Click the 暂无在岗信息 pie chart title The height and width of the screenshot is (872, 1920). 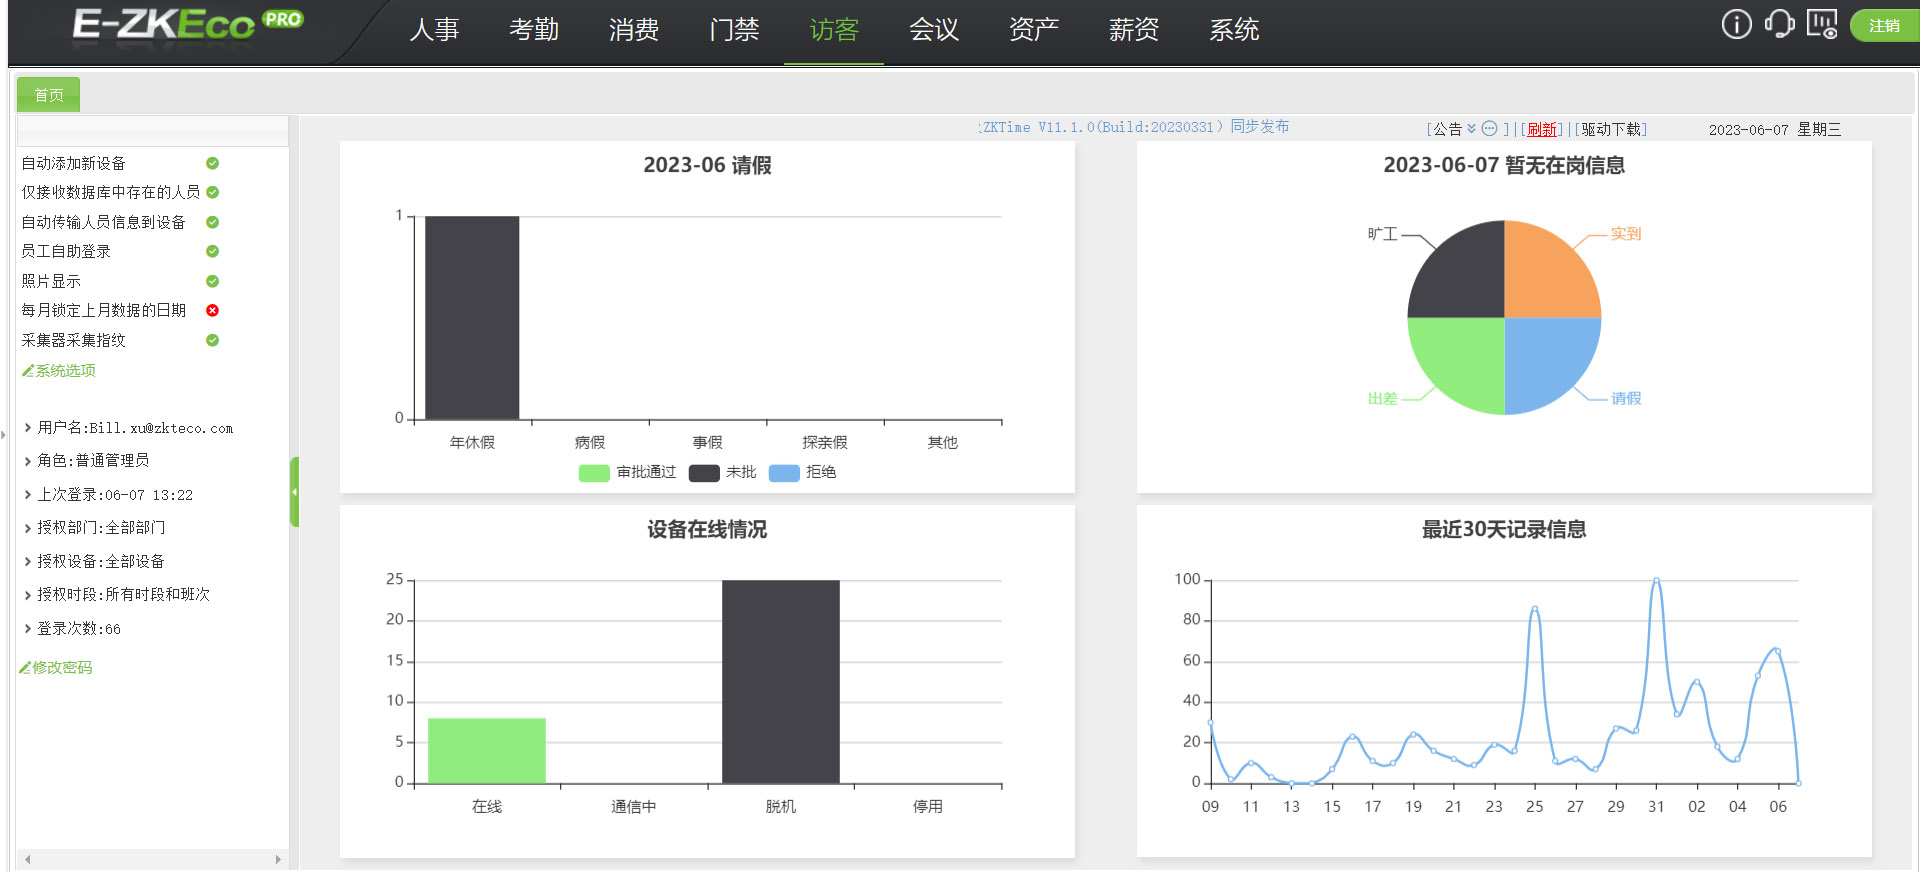coord(1504,165)
